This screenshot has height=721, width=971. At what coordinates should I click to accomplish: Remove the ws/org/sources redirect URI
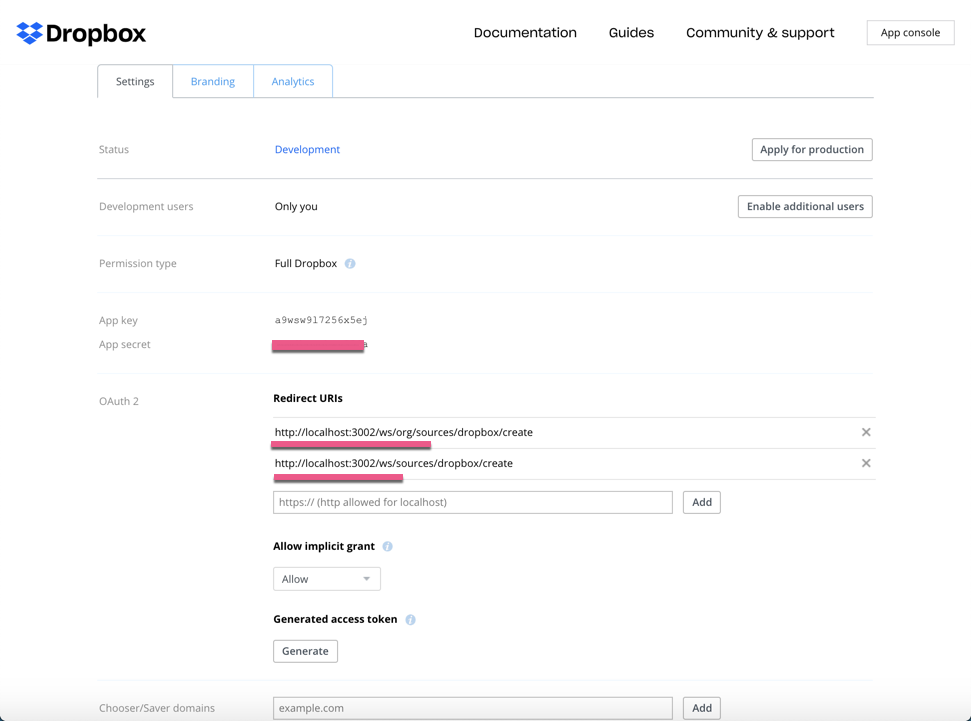pyautogui.click(x=866, y=432)
